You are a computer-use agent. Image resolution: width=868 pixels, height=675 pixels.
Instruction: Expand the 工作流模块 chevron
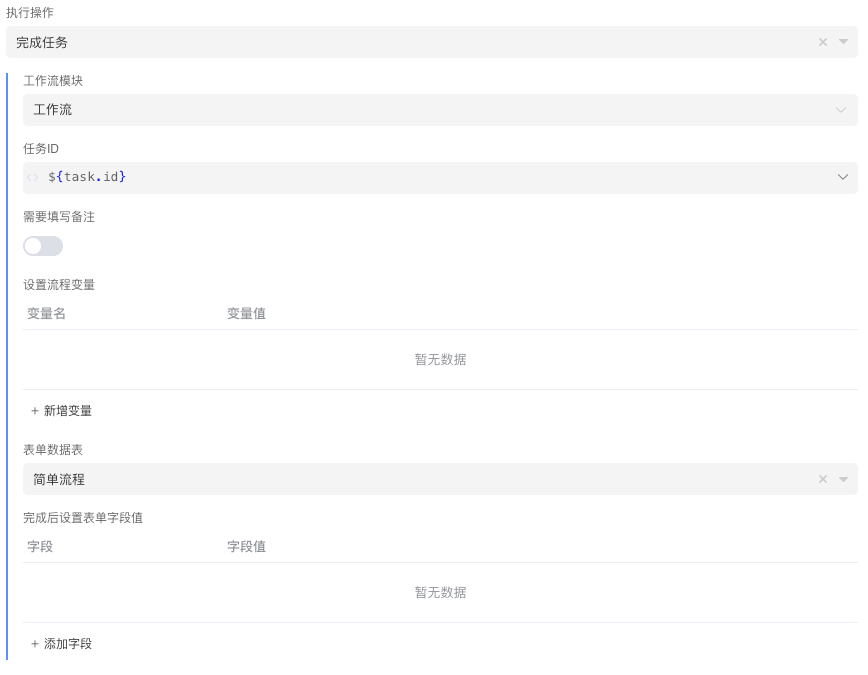pos(841,110)
